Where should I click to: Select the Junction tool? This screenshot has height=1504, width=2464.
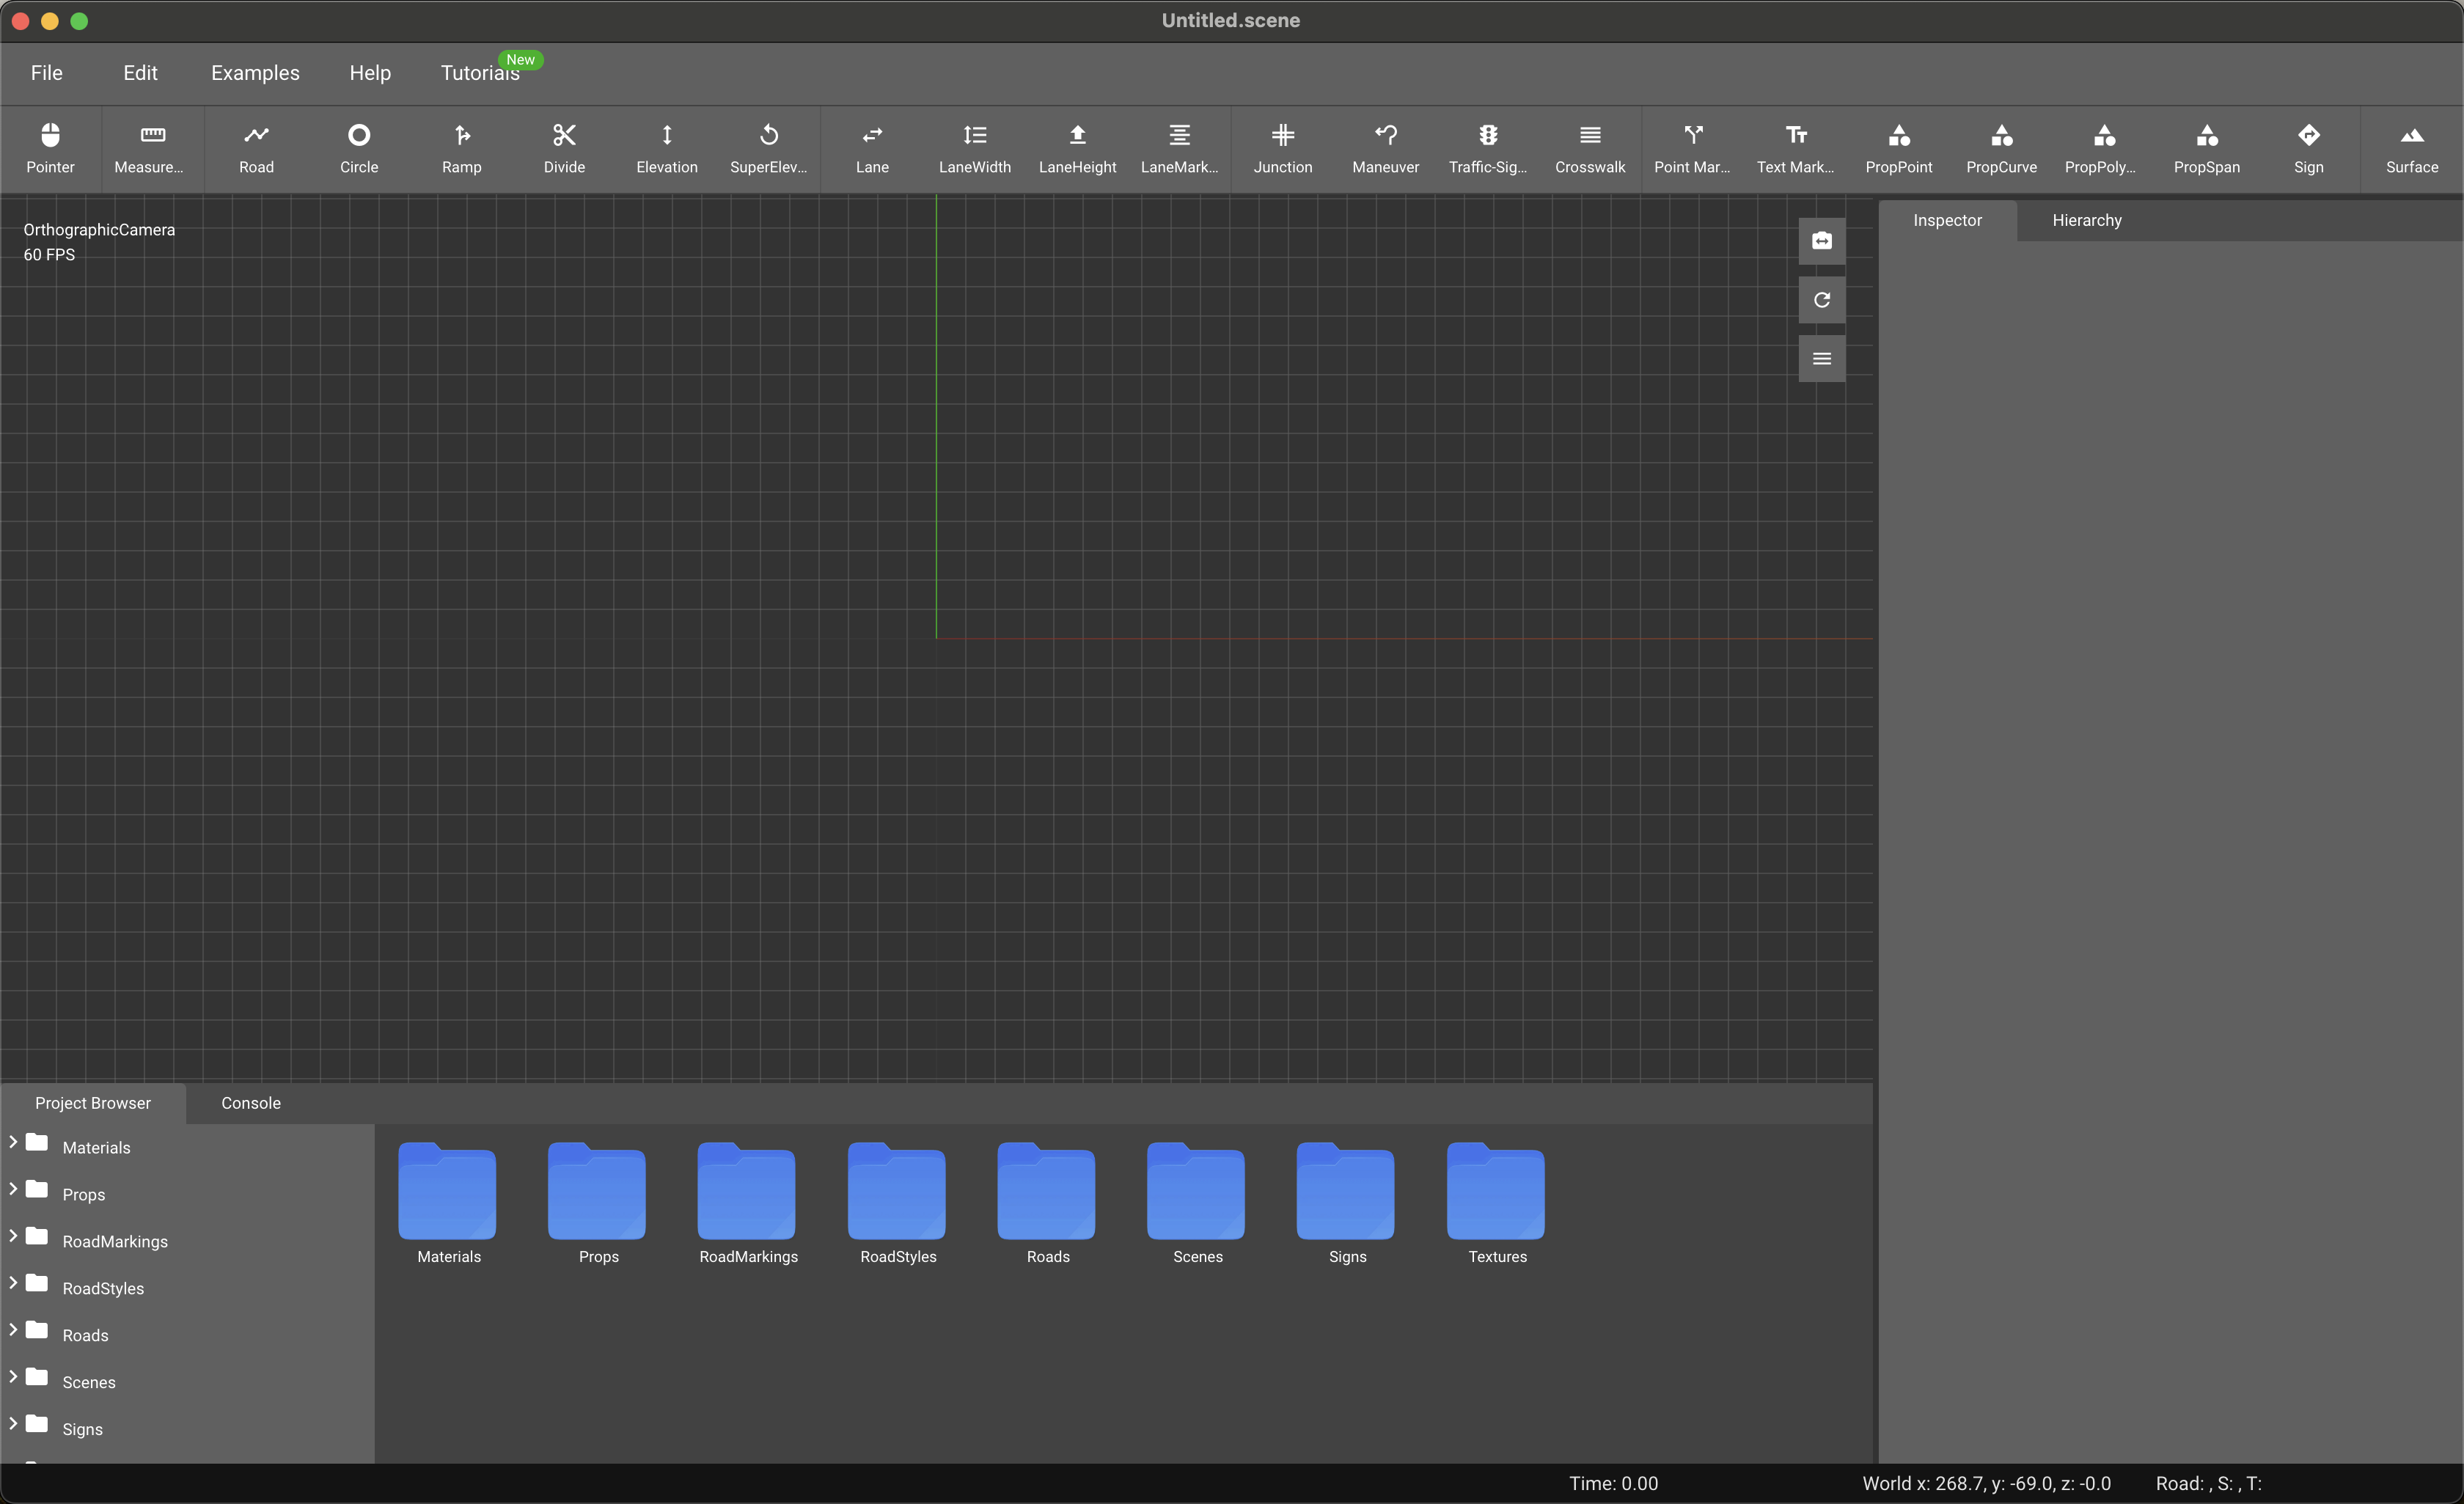1283,149
